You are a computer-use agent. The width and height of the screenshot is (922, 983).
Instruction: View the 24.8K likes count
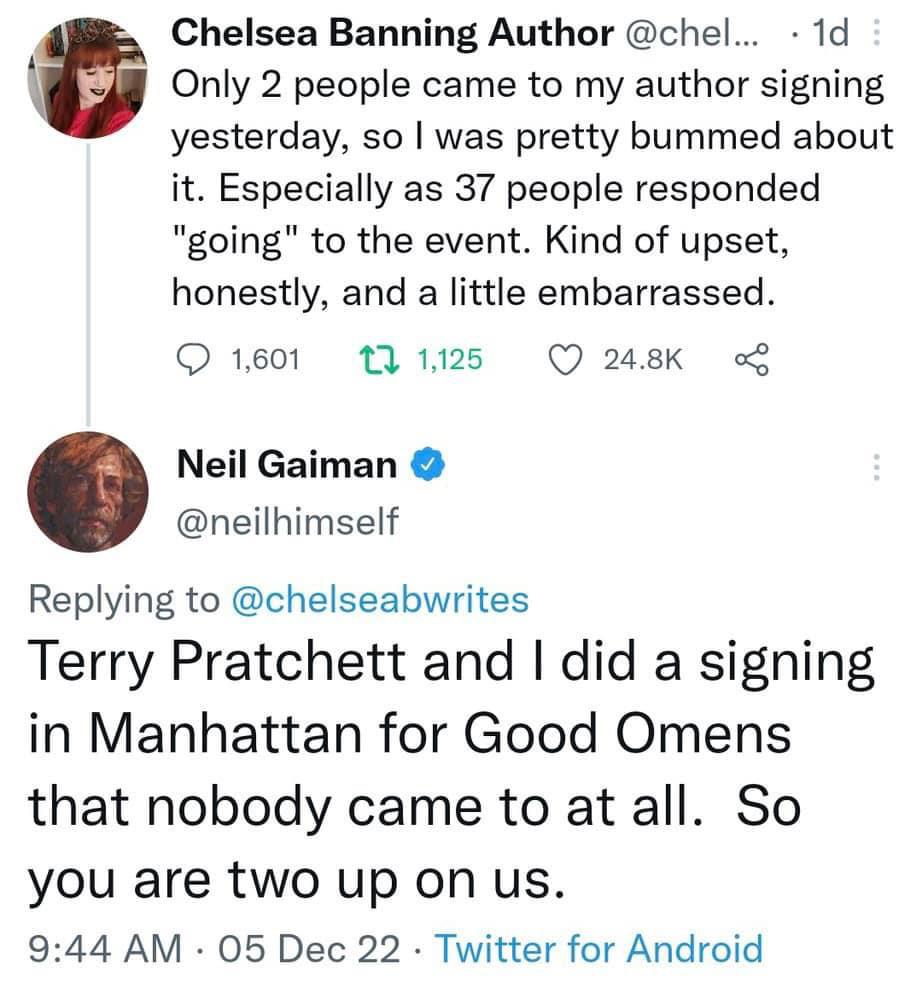click(x=644, y=359)
